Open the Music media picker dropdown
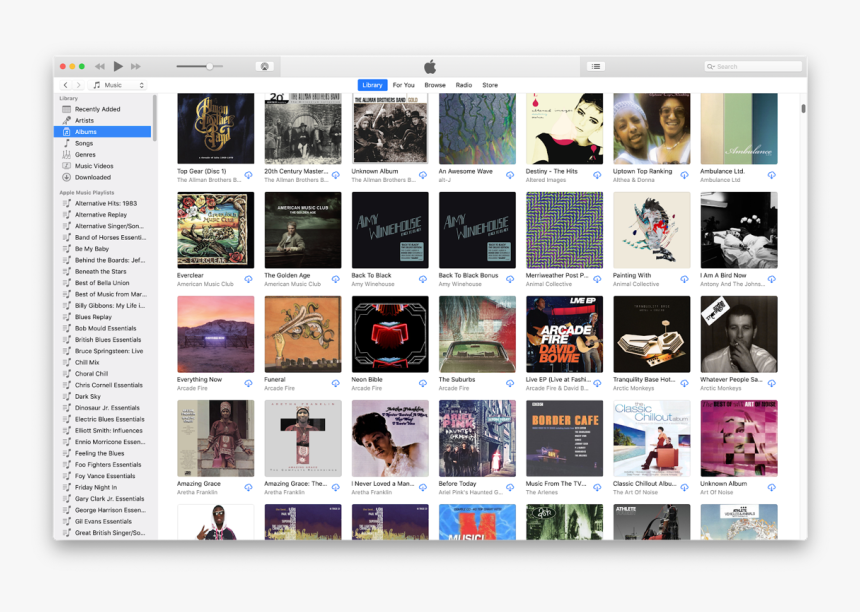This screenshot has width=860, height=612. tap(110, 85)
